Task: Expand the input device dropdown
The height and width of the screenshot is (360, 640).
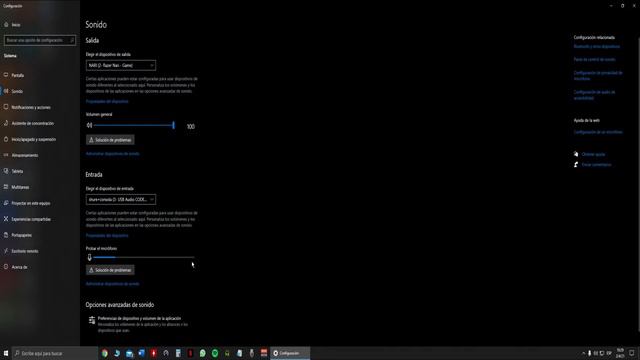Action: (121, 200)
